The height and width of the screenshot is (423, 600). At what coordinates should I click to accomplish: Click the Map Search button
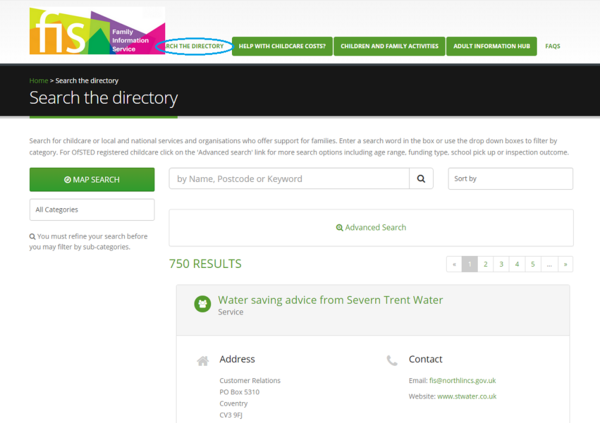point(92,180)
